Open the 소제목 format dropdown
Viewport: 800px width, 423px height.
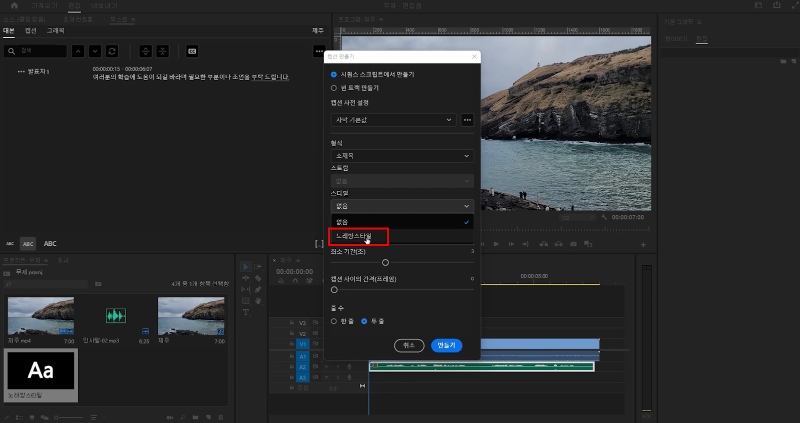[x=401, y=156]
